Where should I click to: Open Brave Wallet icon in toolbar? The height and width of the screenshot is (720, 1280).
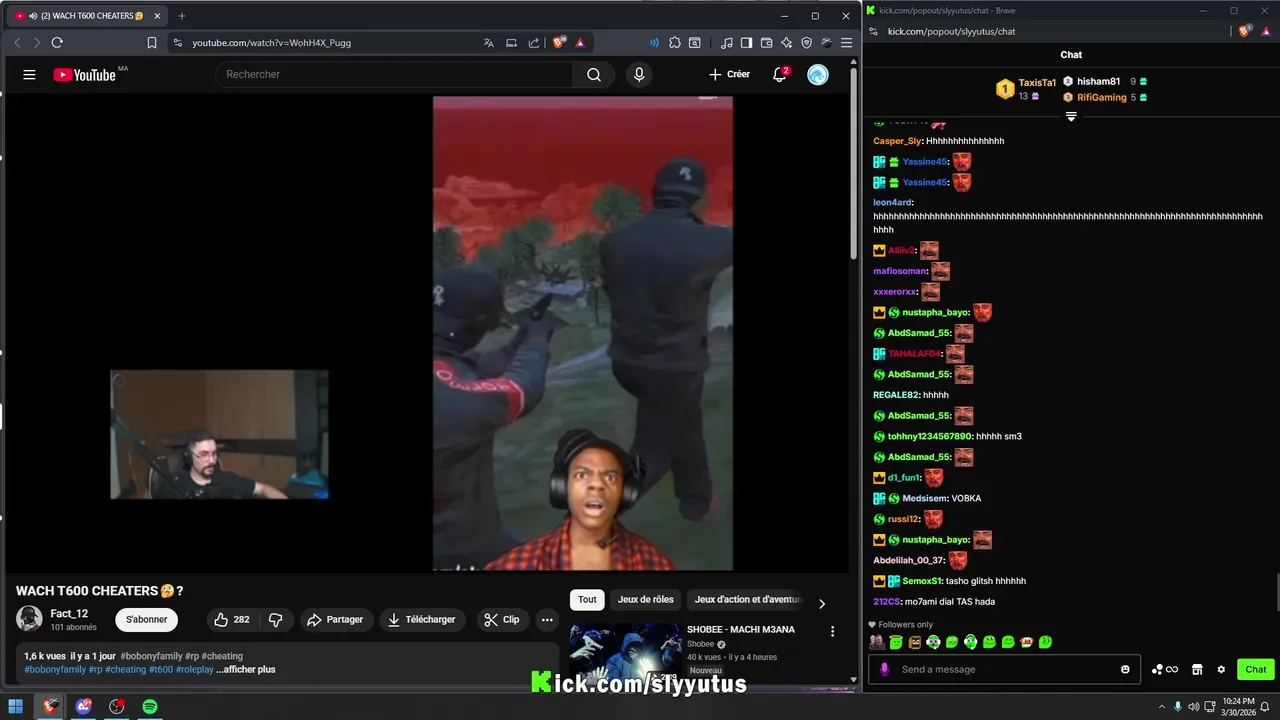point(766,43)
